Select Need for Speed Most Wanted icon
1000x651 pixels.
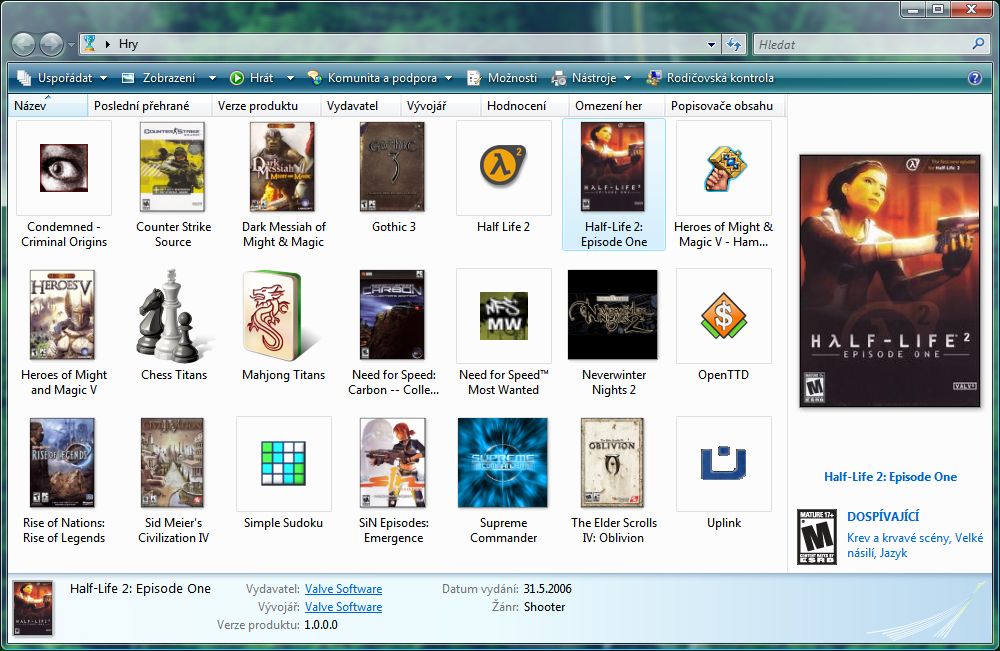pyautogui.click(x=504, y=316)
